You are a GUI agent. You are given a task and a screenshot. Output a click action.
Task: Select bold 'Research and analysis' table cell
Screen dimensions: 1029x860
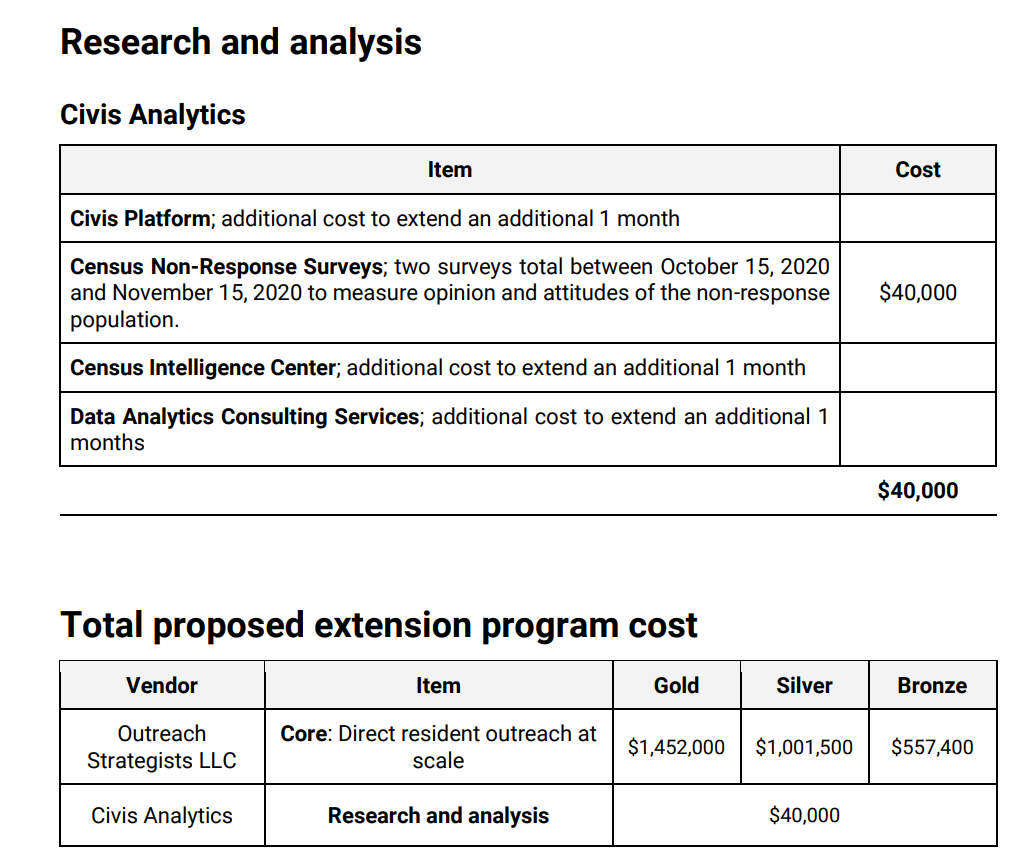[438, 815]
